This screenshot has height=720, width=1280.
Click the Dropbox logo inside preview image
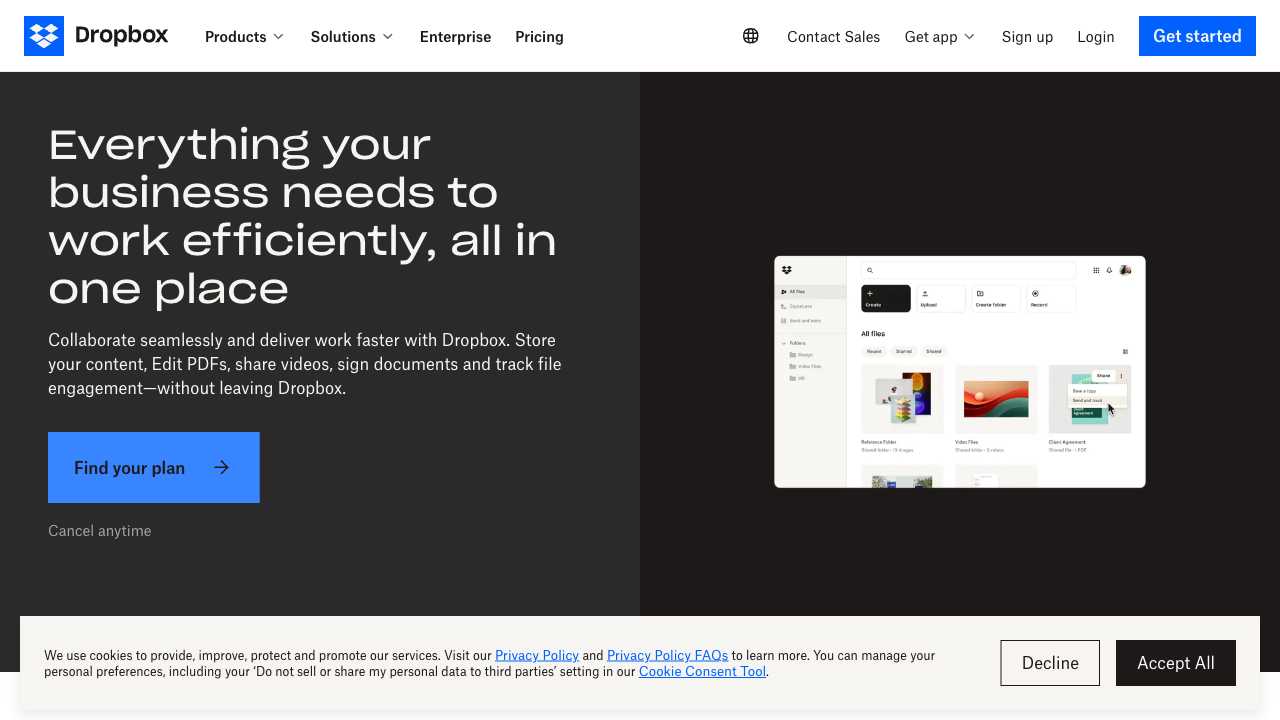(787, 270)
